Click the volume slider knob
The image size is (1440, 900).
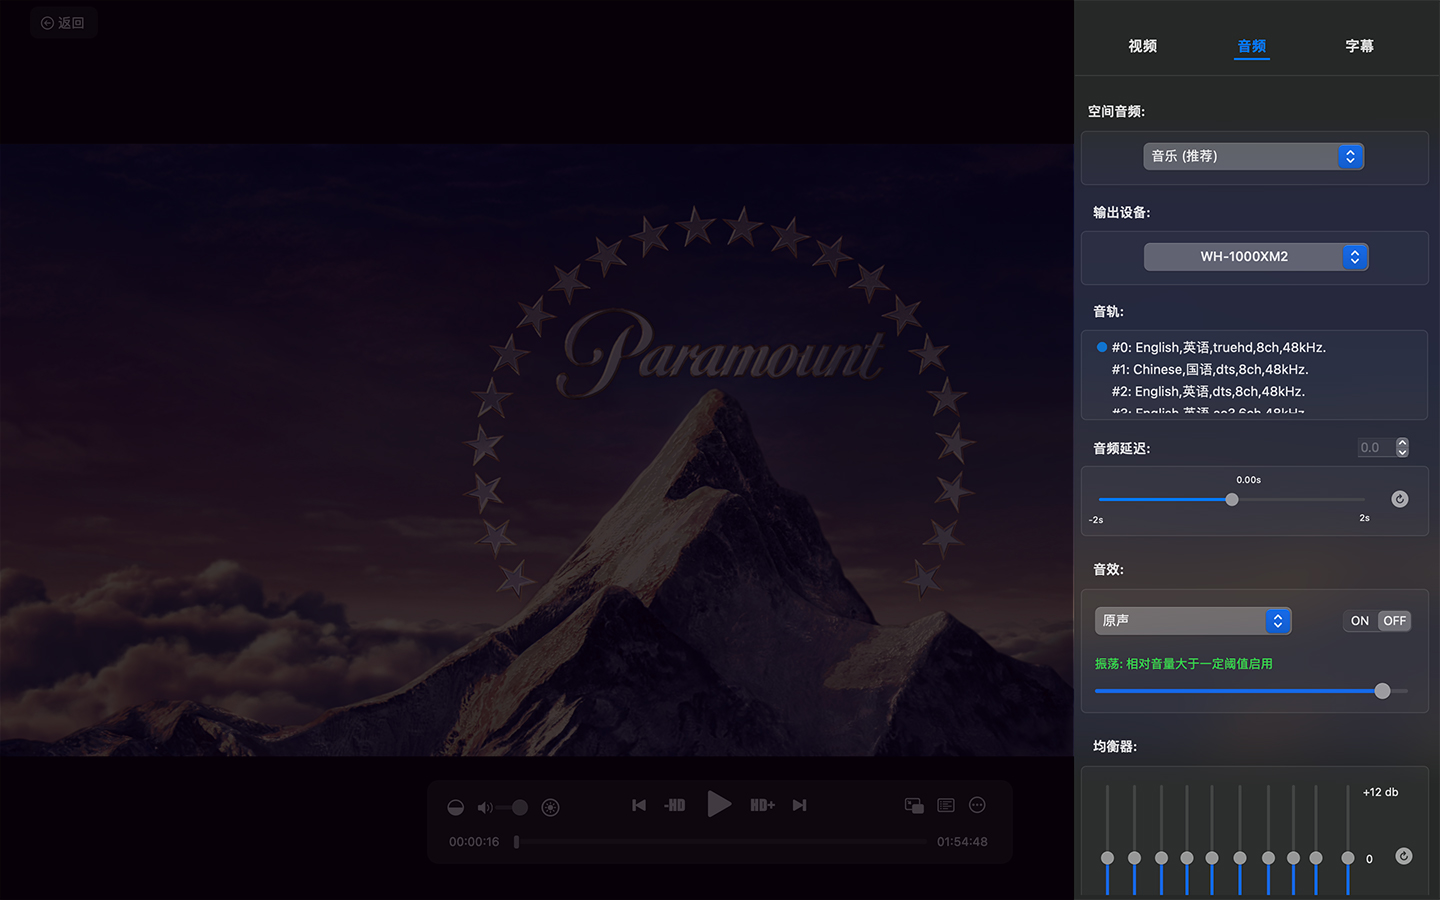click(x=520, y=807)
